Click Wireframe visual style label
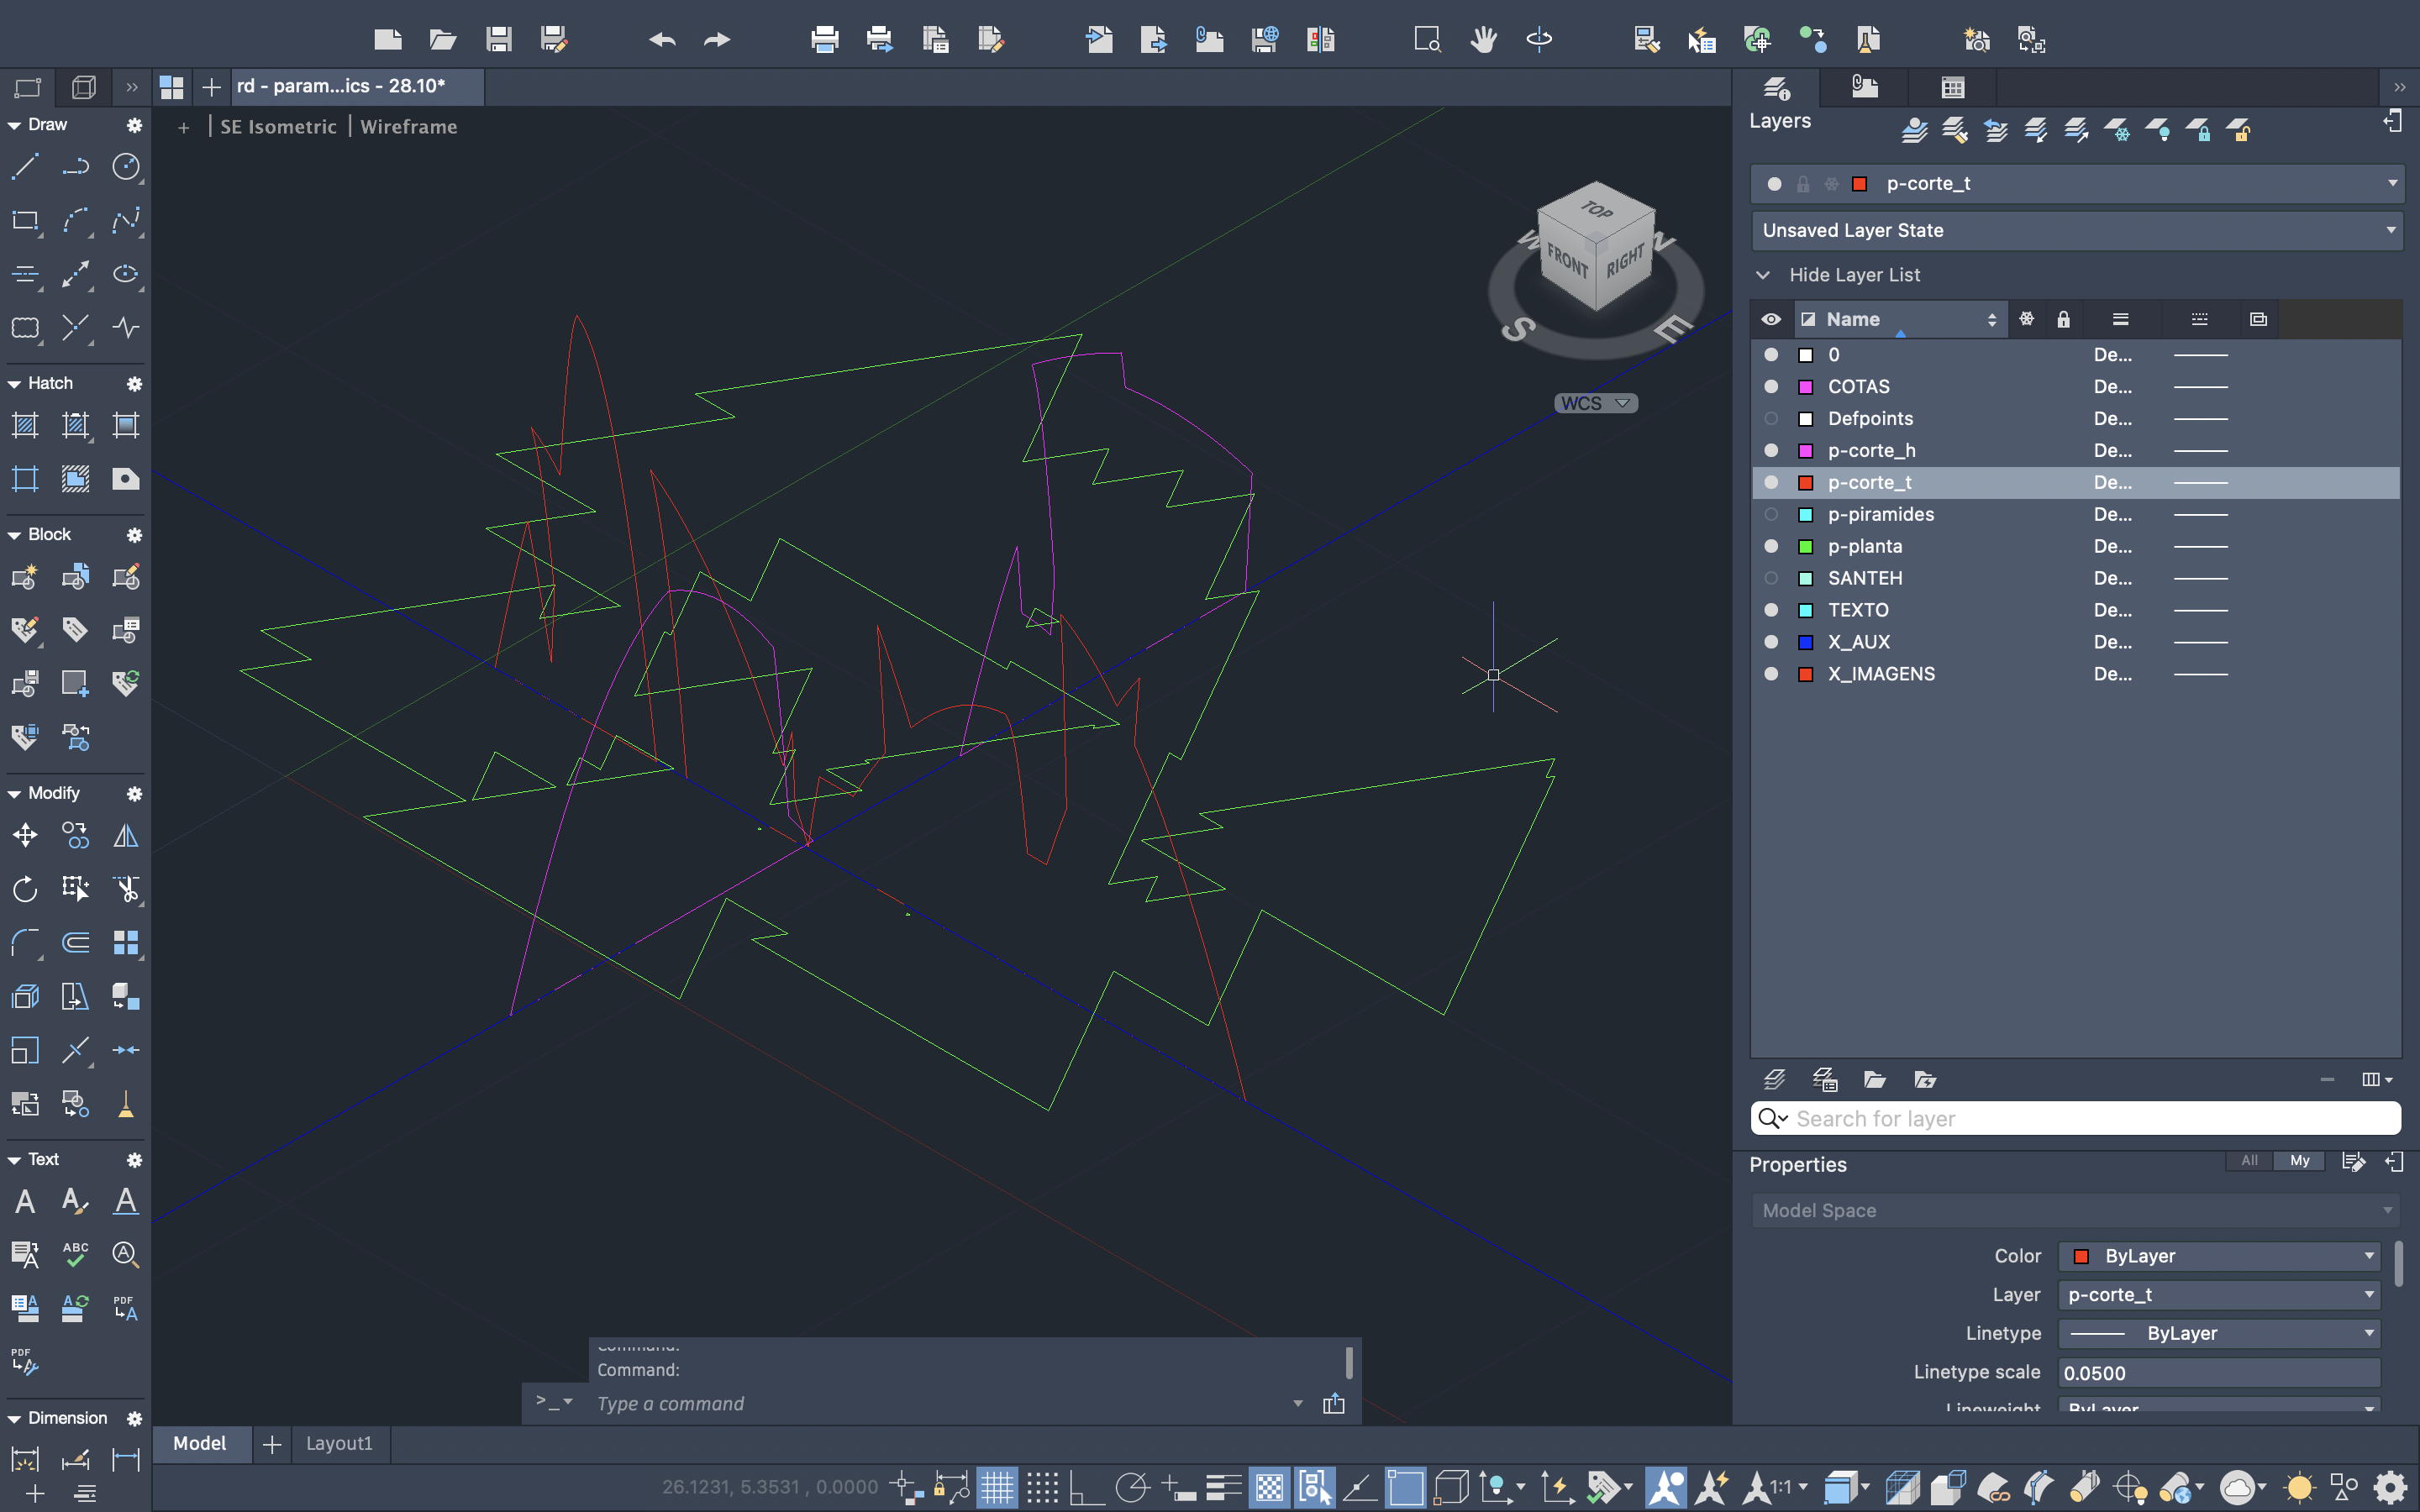The image size is (2420, 1512). pos(408,127)
